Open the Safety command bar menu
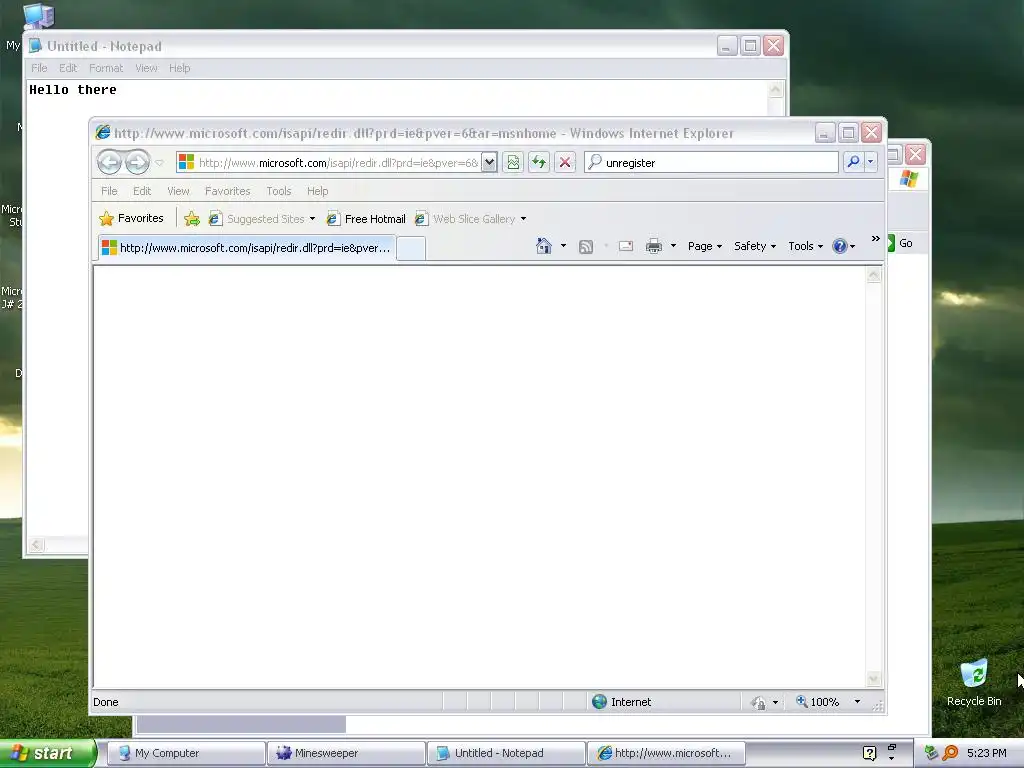 point(754,246)
